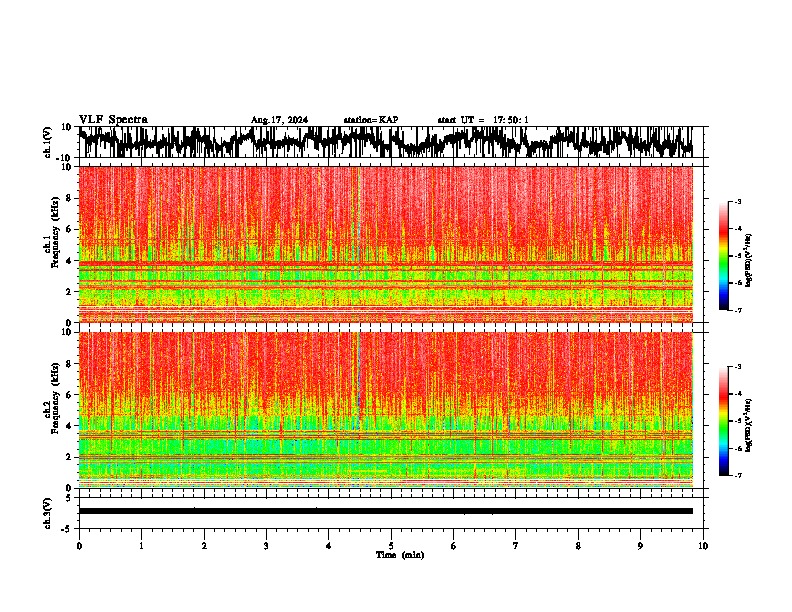Click the ch.2 color scale "-3" label
Image resolution: width=792 pixels, height=612 pixels.
click(x=738, y=367)
